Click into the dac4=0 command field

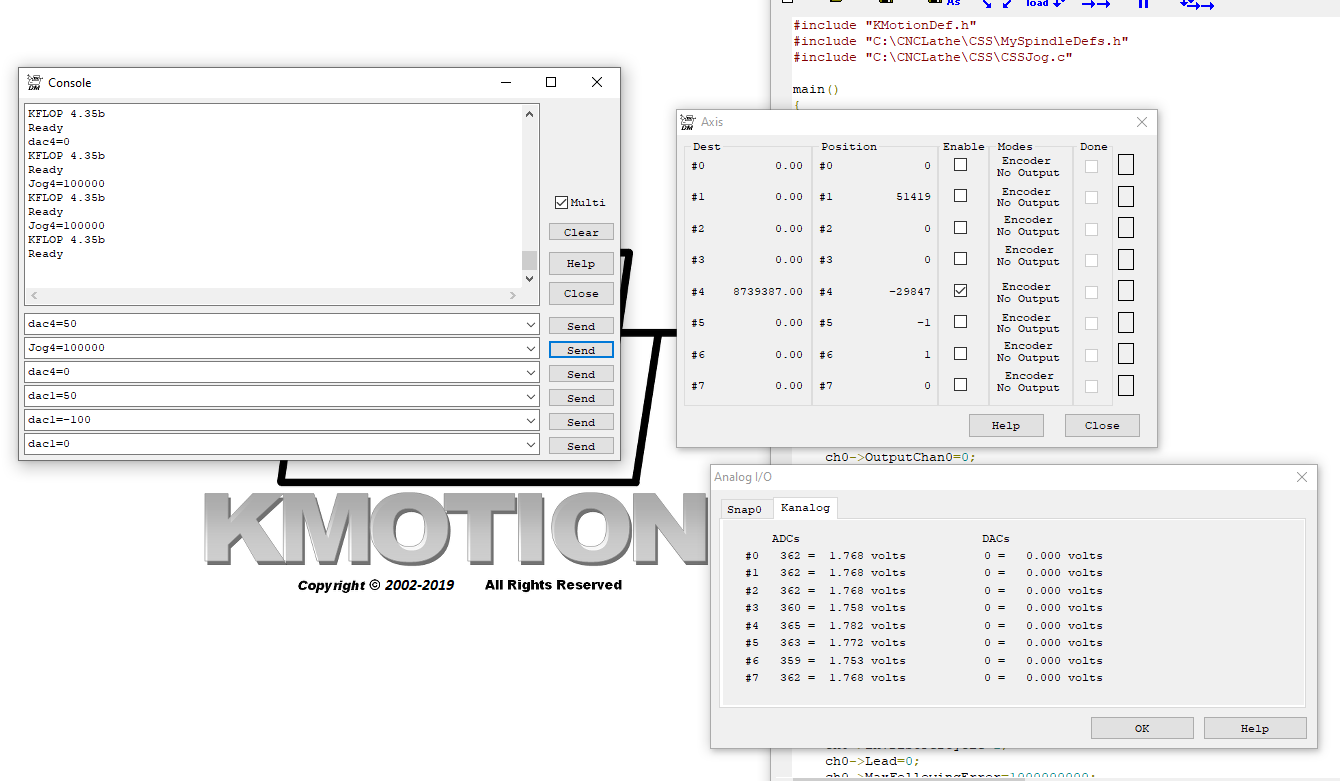pos(270,372)
